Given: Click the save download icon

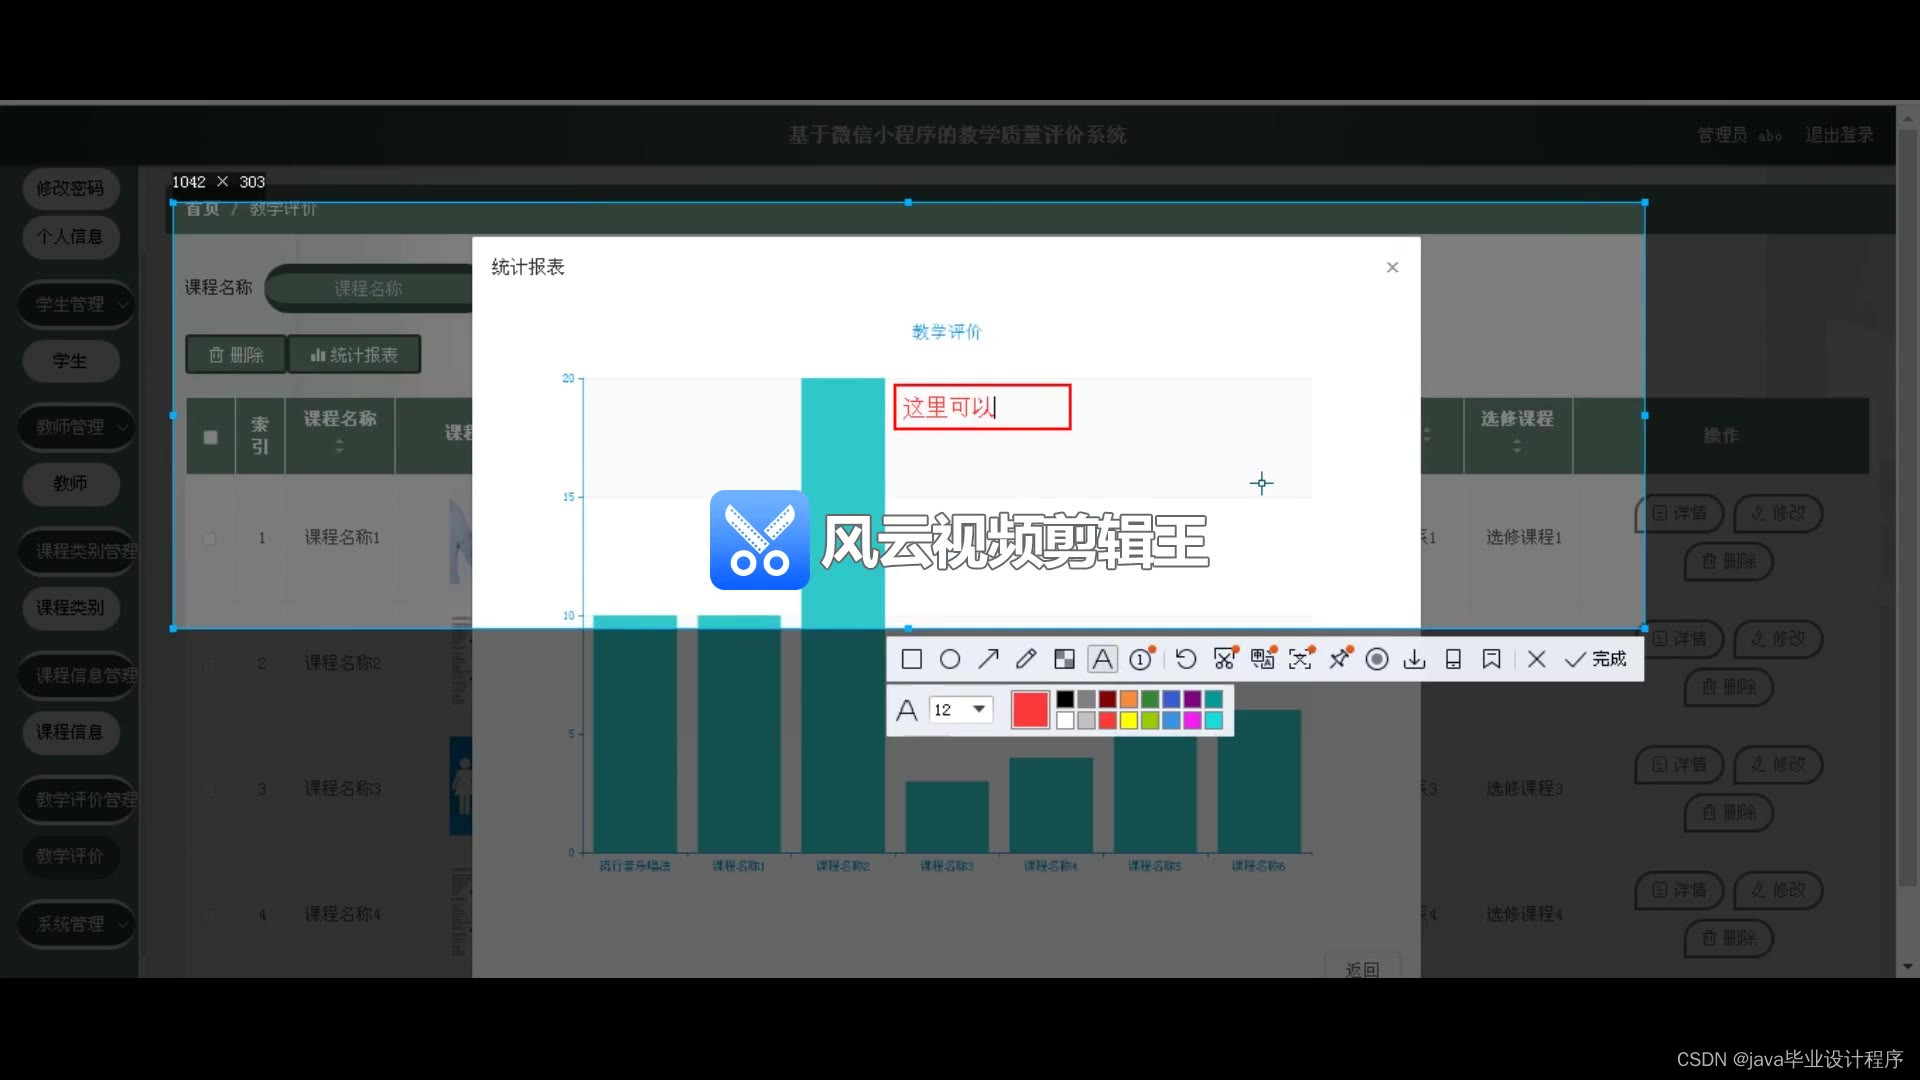Looking at the screenshot, I should tap(1414, 659).
